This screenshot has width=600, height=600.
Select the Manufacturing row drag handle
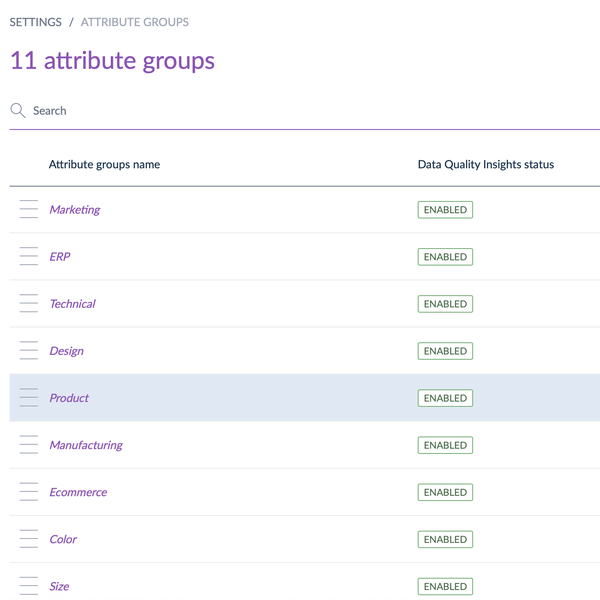pos(29,445)
